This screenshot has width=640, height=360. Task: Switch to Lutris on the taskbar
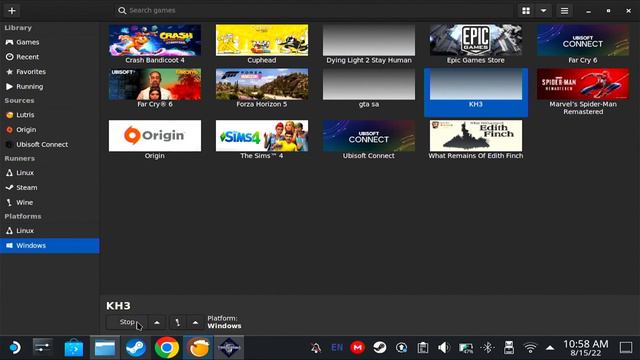[198, 348]
